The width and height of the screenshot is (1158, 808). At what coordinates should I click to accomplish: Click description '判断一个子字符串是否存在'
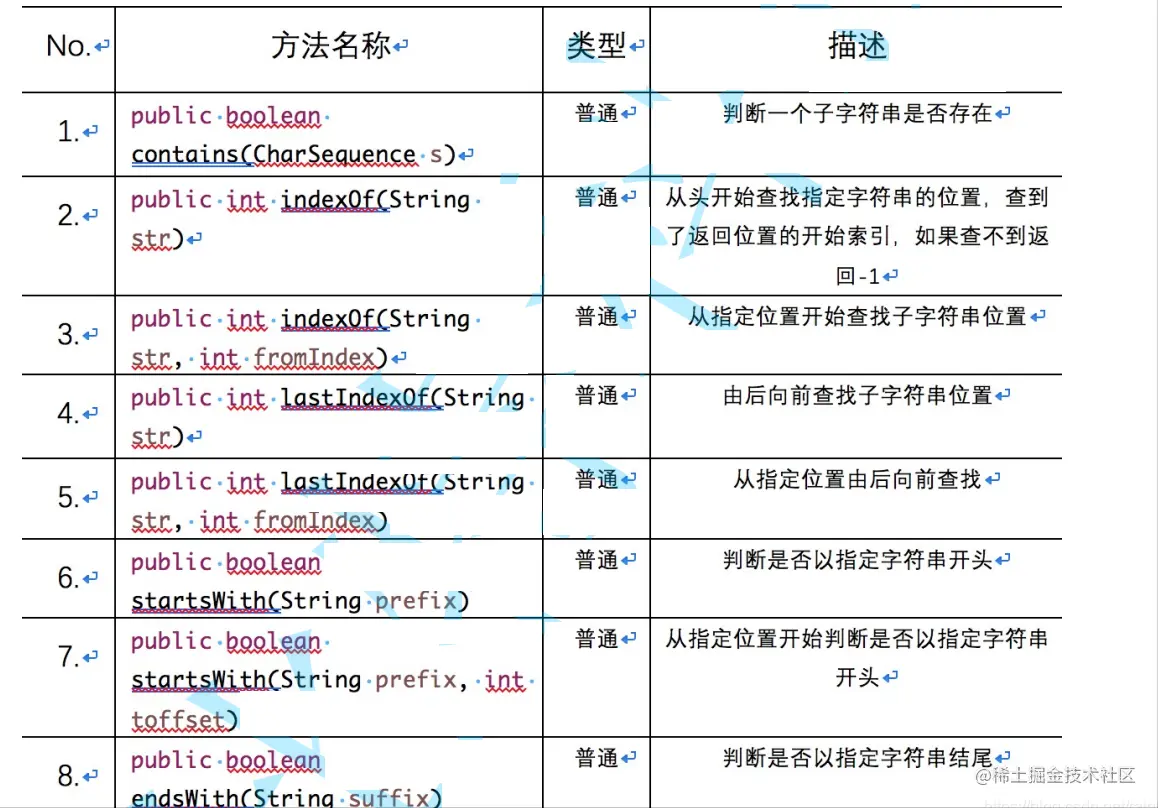[x=857, y=113]
